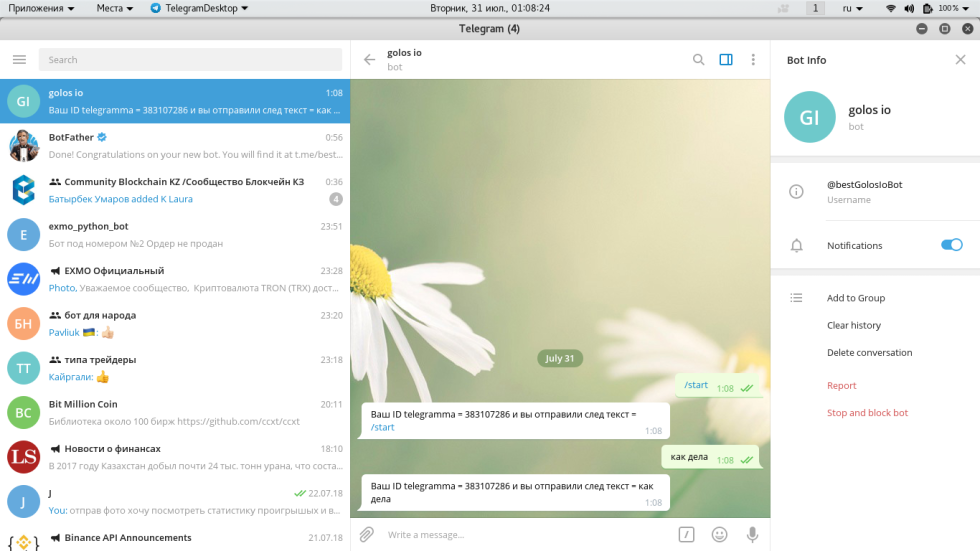The width and height of the screenshot is (980, 551).
Task: Open the Места menu
Action: (114, 8)
